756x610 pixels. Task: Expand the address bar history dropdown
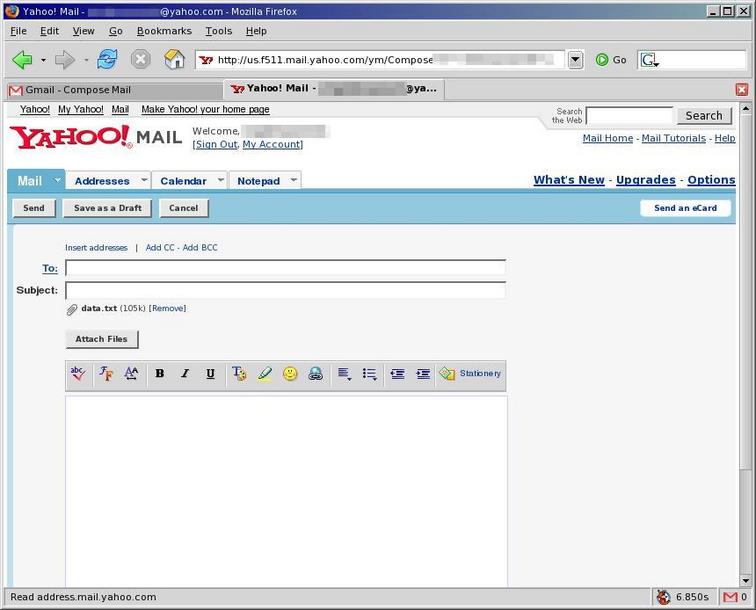click(x=575, y=60)
